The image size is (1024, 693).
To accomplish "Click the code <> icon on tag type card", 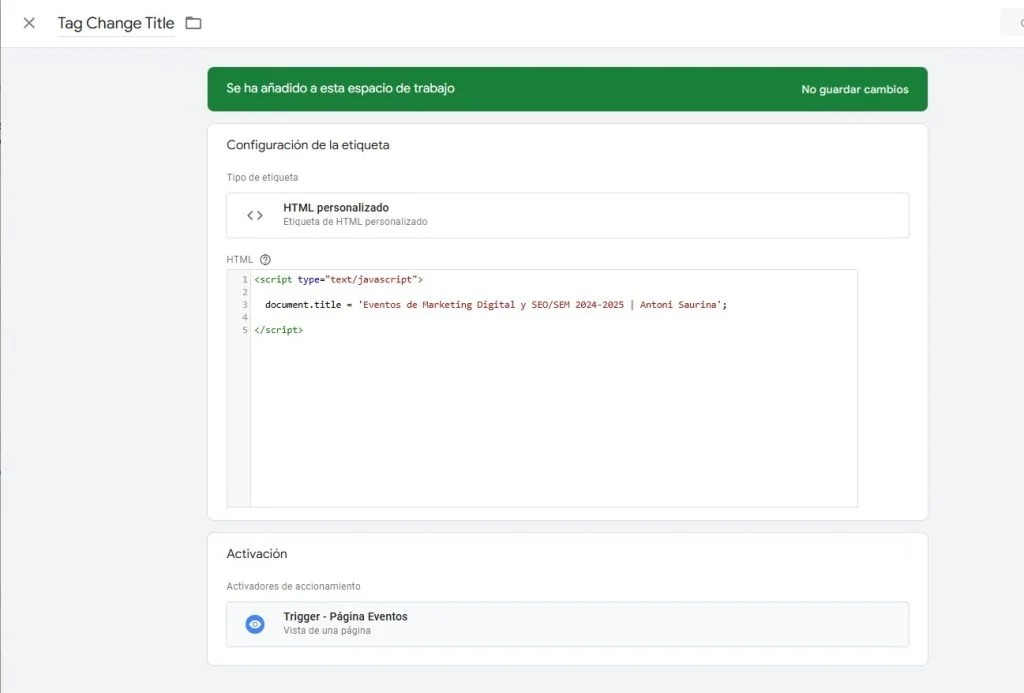I will tap(255, 214).
